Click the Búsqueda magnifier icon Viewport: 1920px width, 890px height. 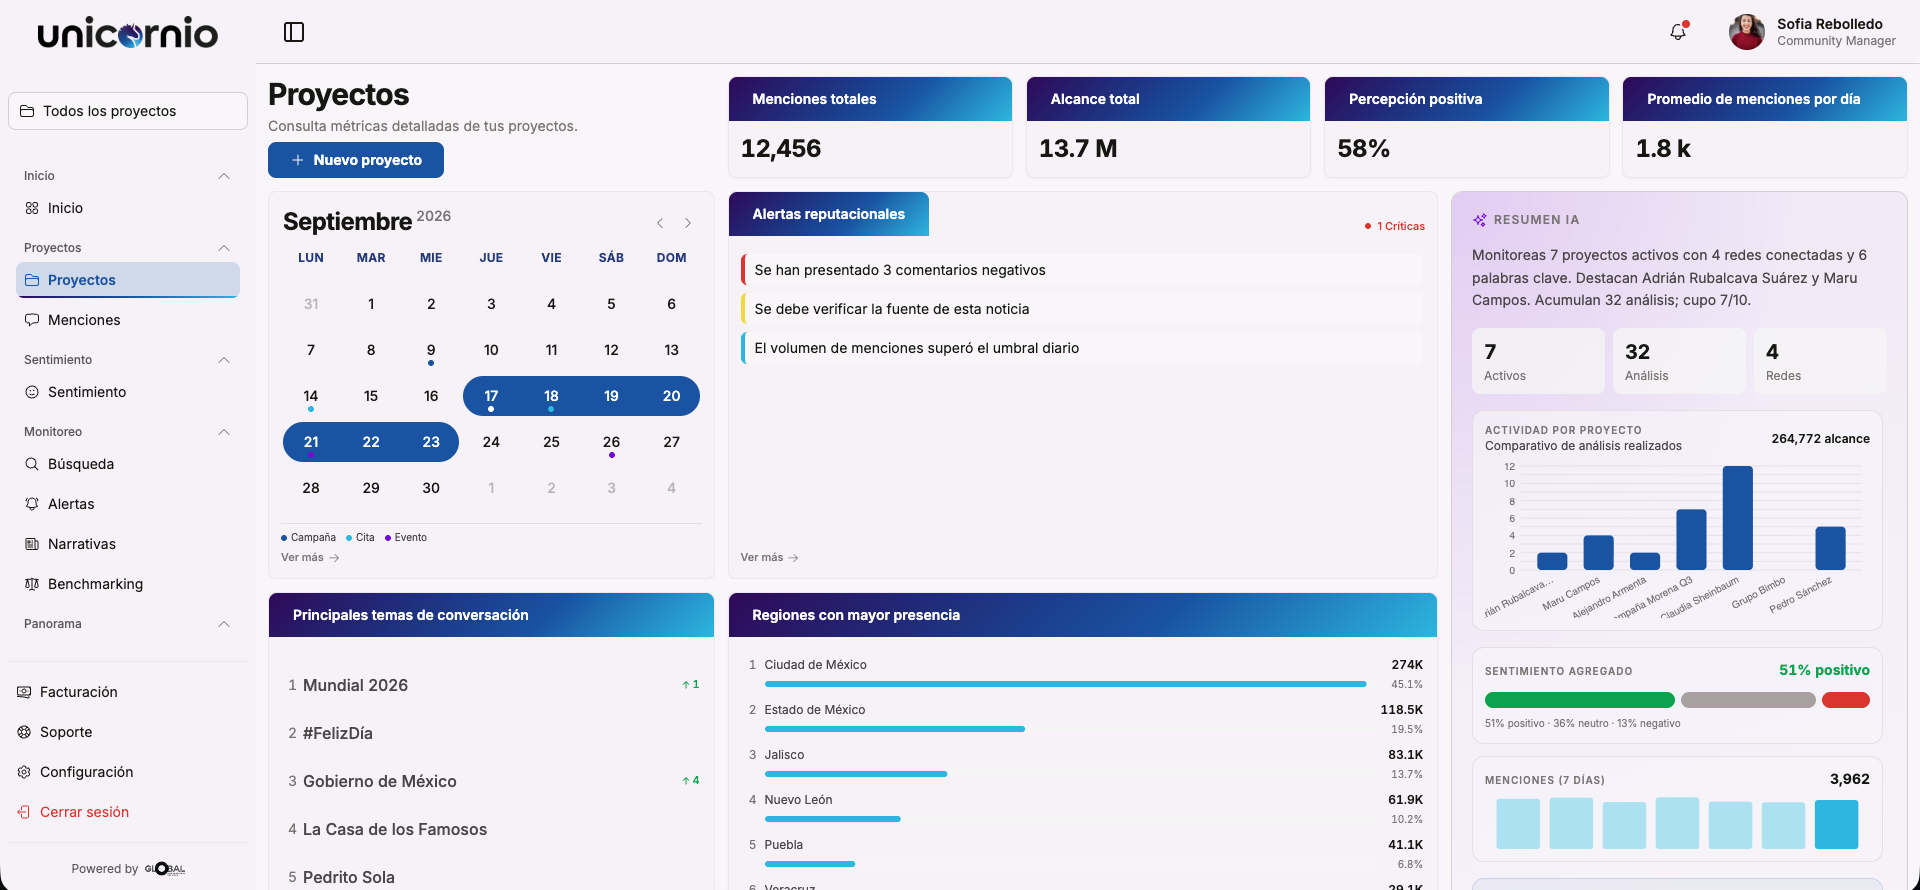click(x=32, y=464)
